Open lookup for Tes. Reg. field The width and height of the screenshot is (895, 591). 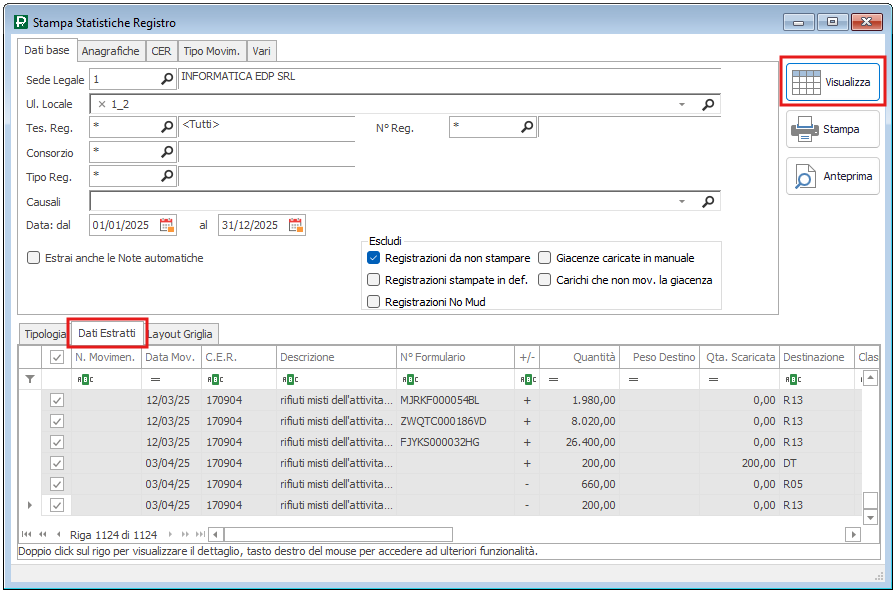coord(167,127)
